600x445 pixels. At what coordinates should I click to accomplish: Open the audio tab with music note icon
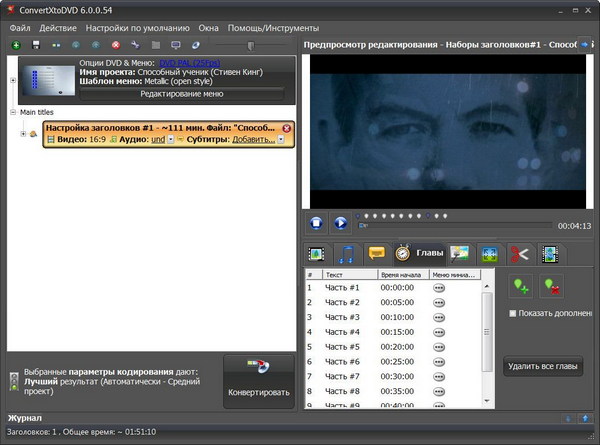click(346, 254)
